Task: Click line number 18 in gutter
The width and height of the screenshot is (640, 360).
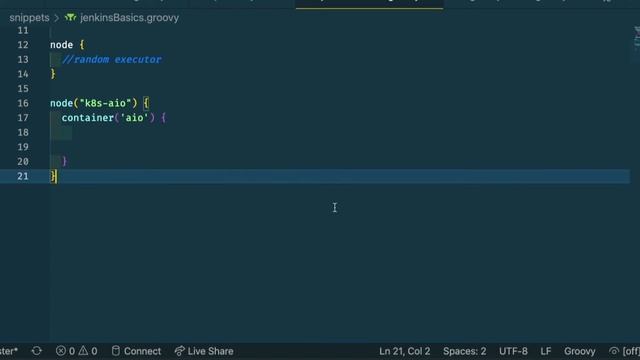Action: point(23,133)
